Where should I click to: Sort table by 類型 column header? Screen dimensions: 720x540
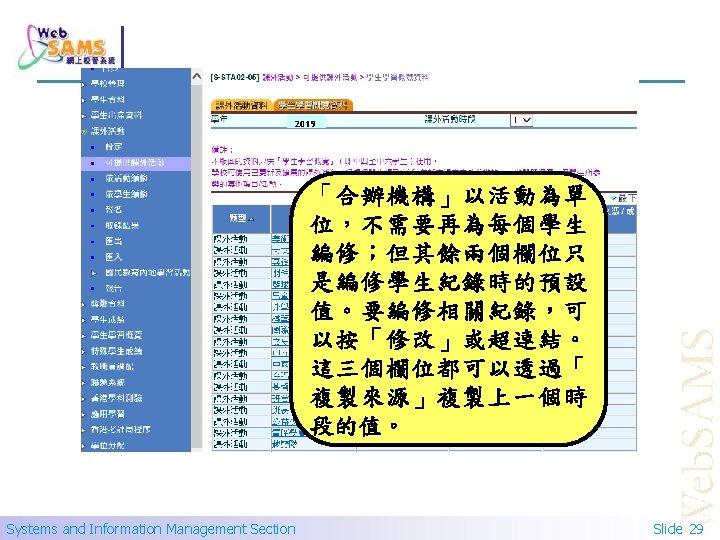[242, 219]
